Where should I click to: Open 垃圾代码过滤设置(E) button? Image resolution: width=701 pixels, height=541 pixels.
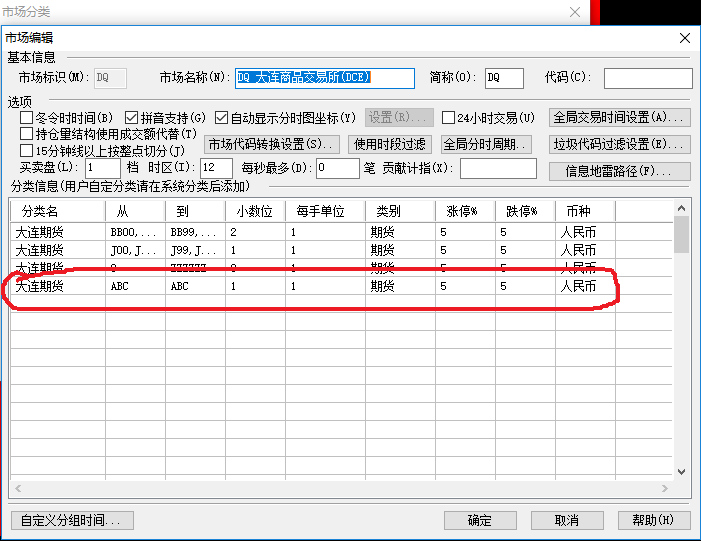(620, 144)
